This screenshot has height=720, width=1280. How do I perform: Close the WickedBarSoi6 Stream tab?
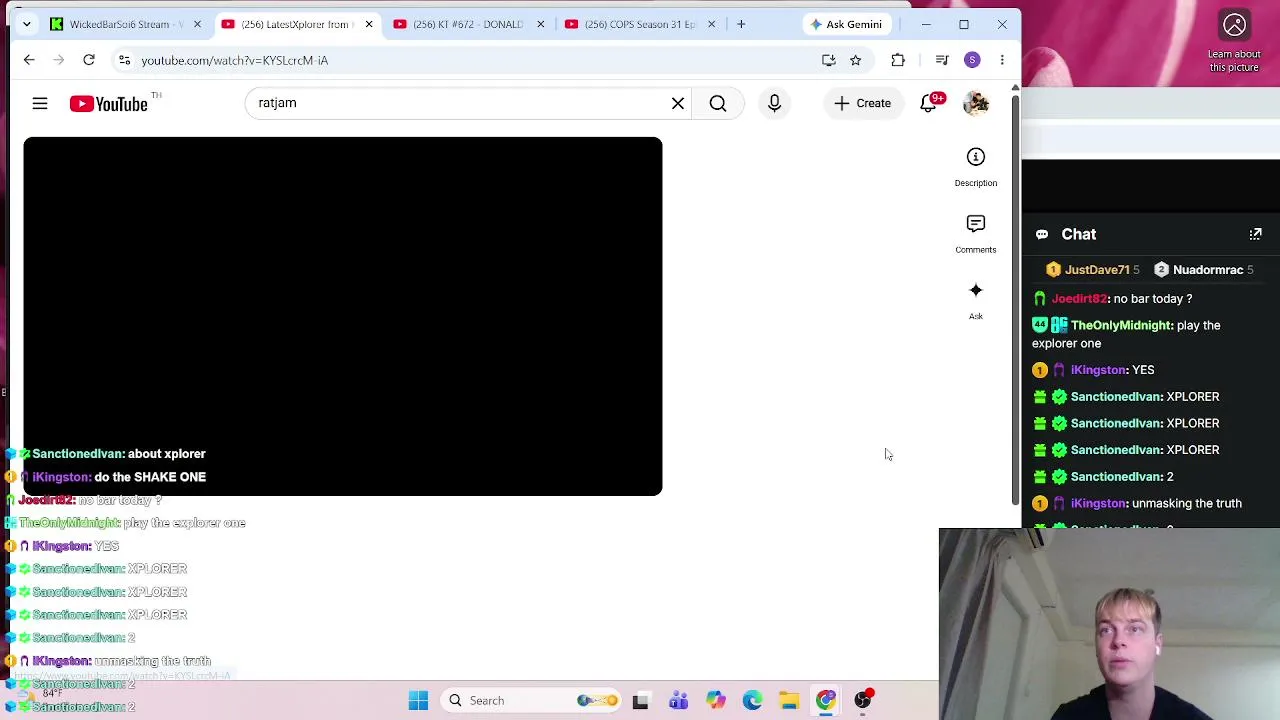tap(197, 24)
